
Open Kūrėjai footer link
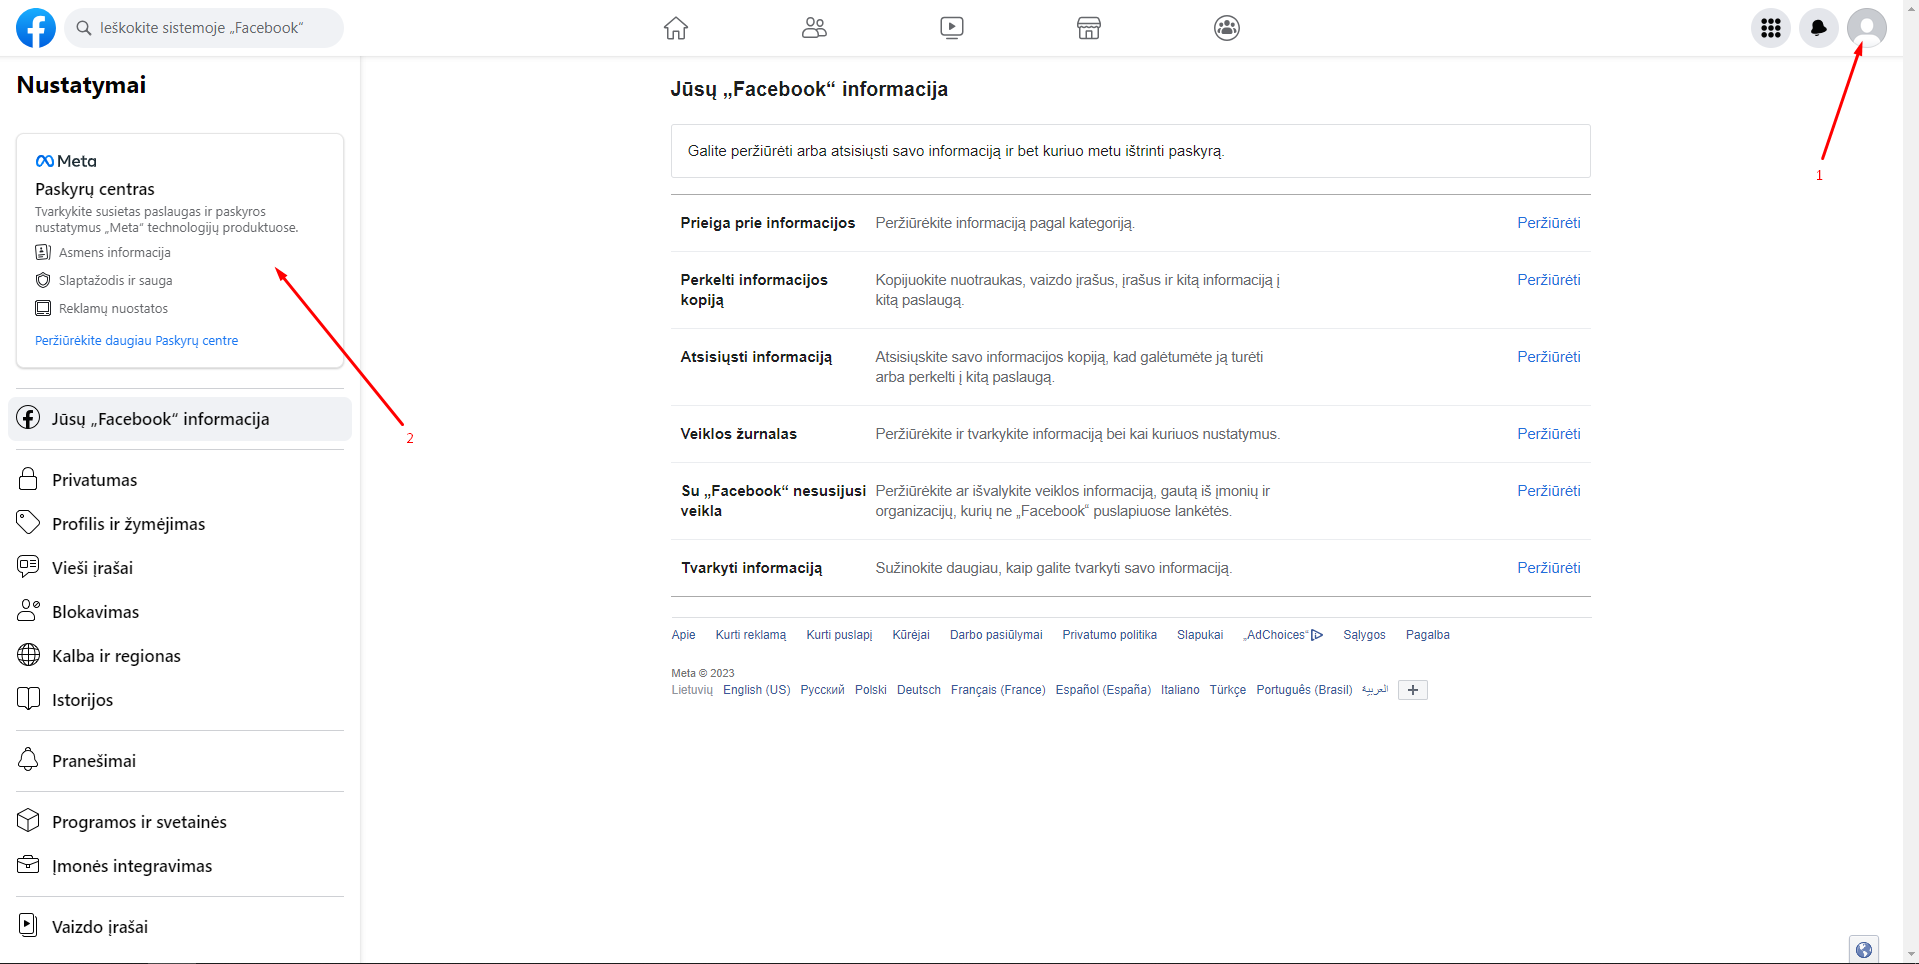911,635
